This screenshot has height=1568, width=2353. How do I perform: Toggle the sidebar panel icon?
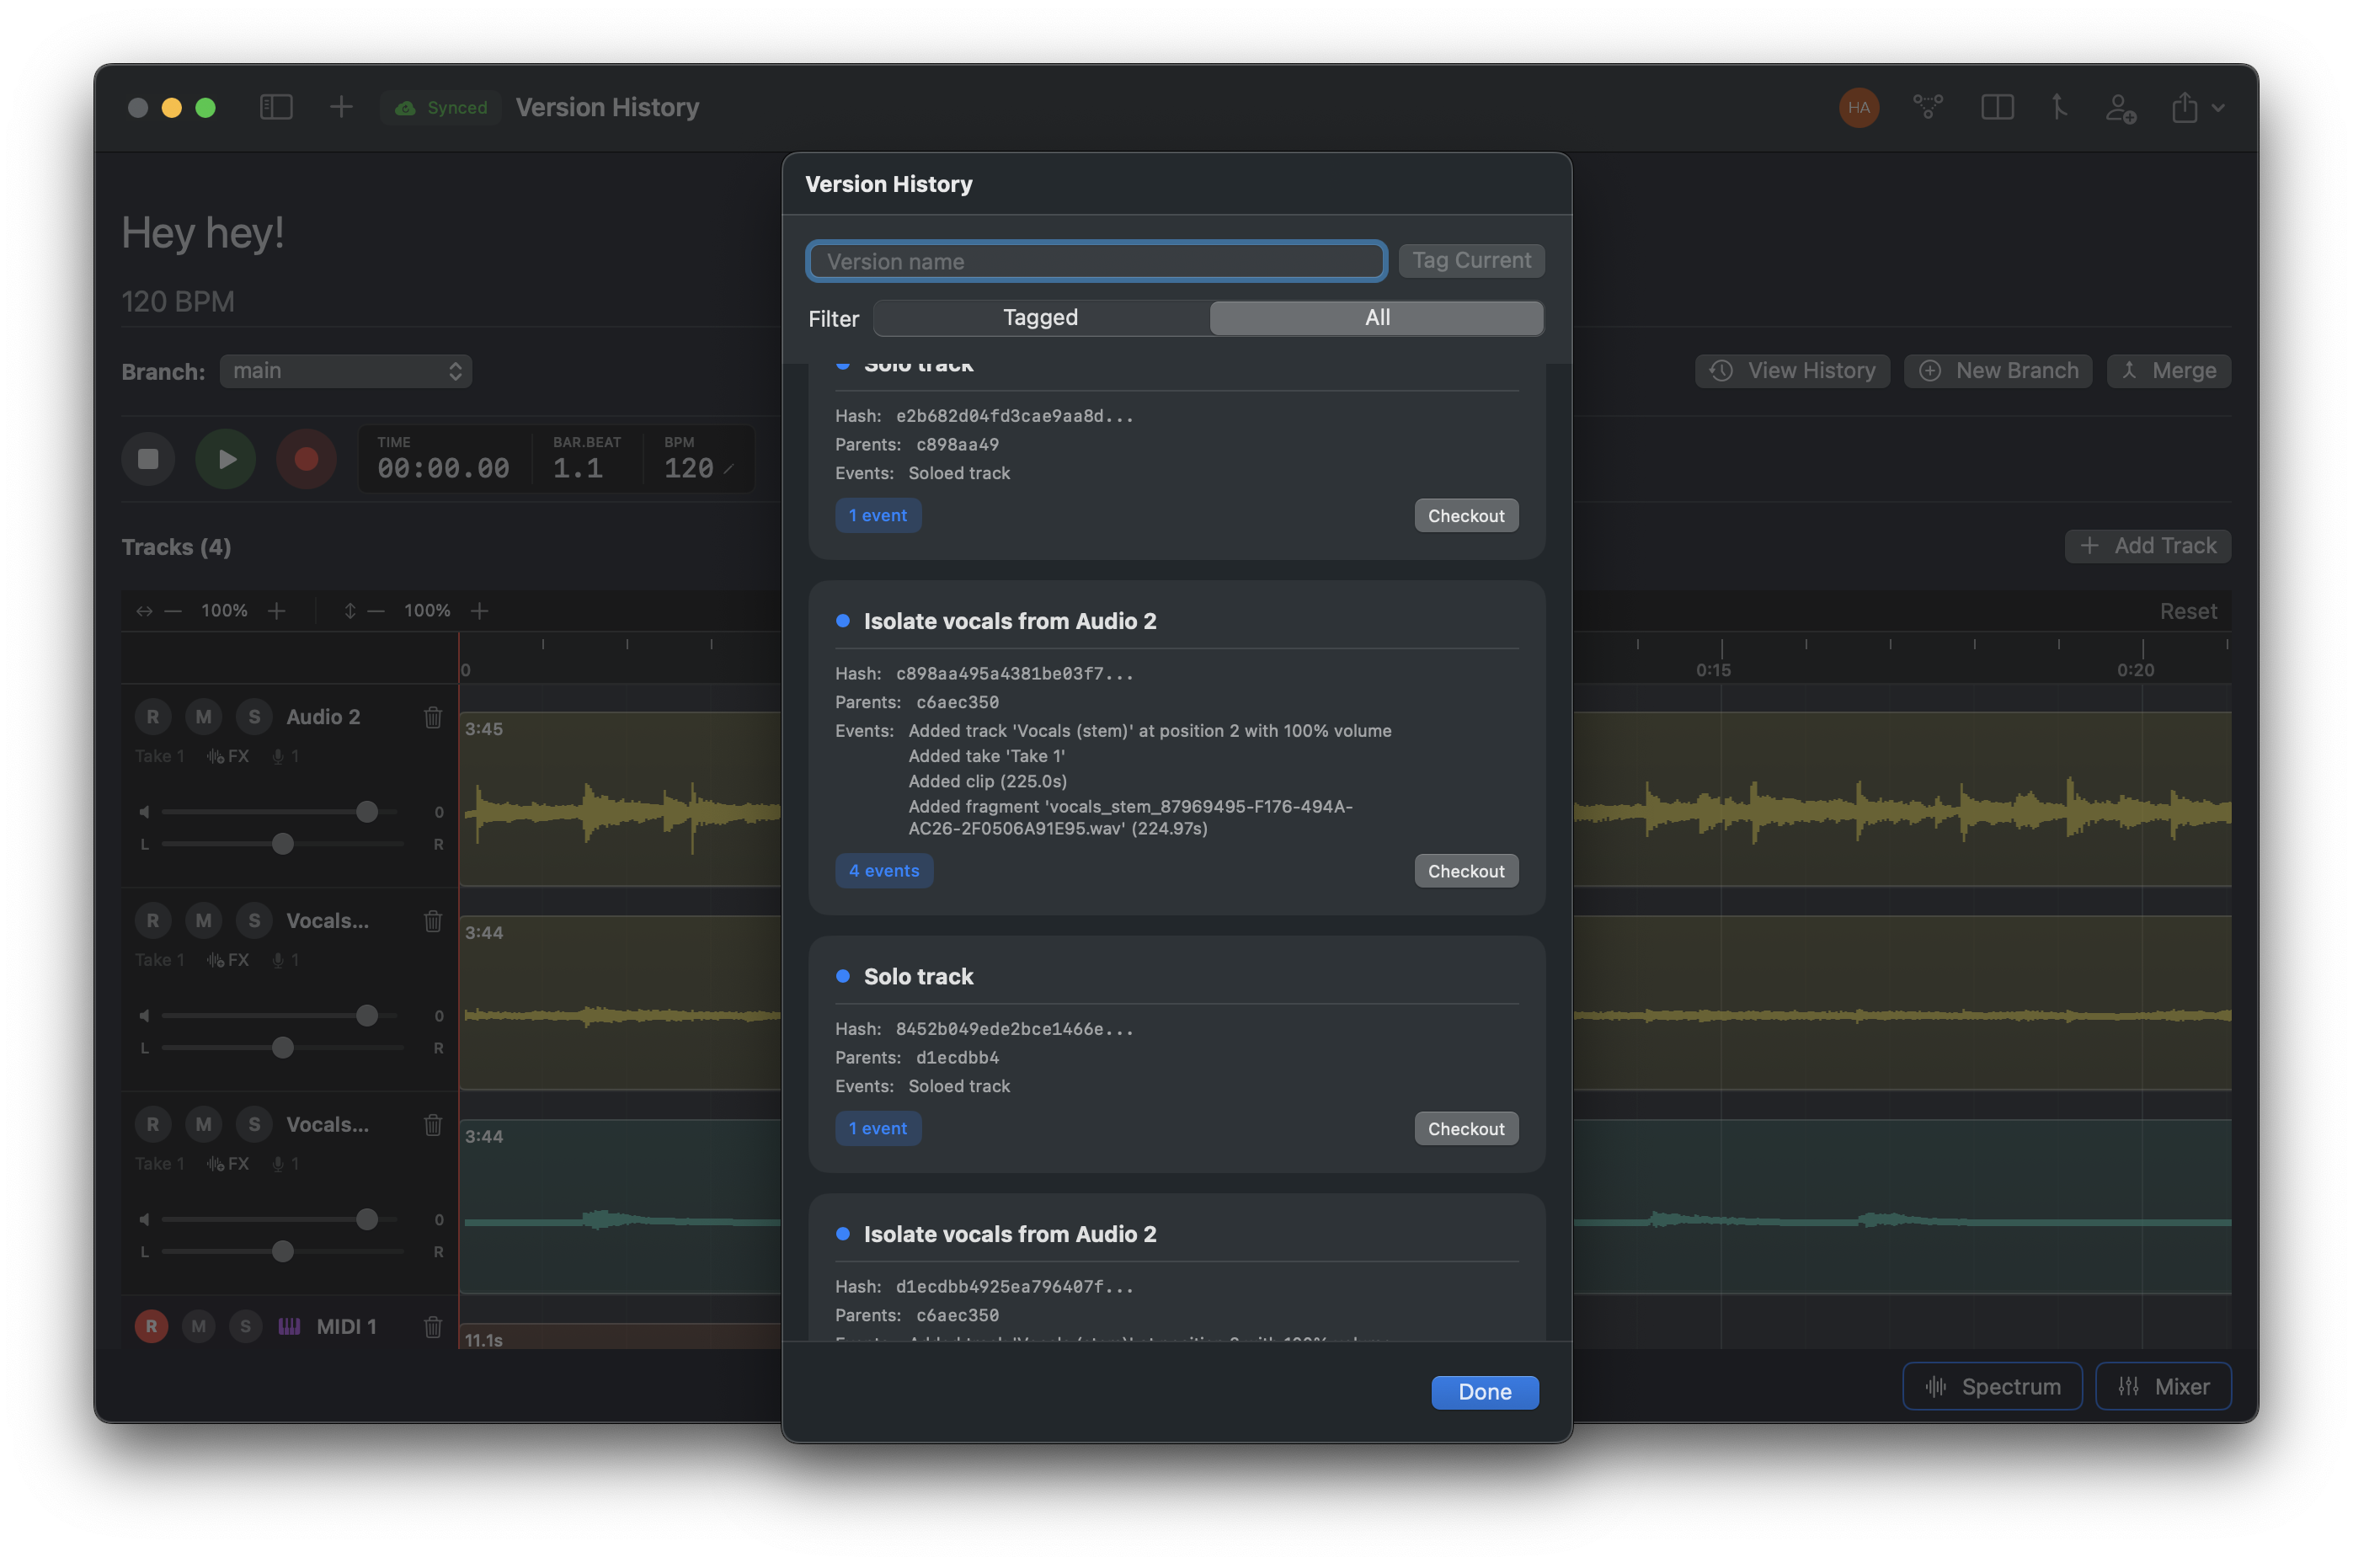point(276,107)
